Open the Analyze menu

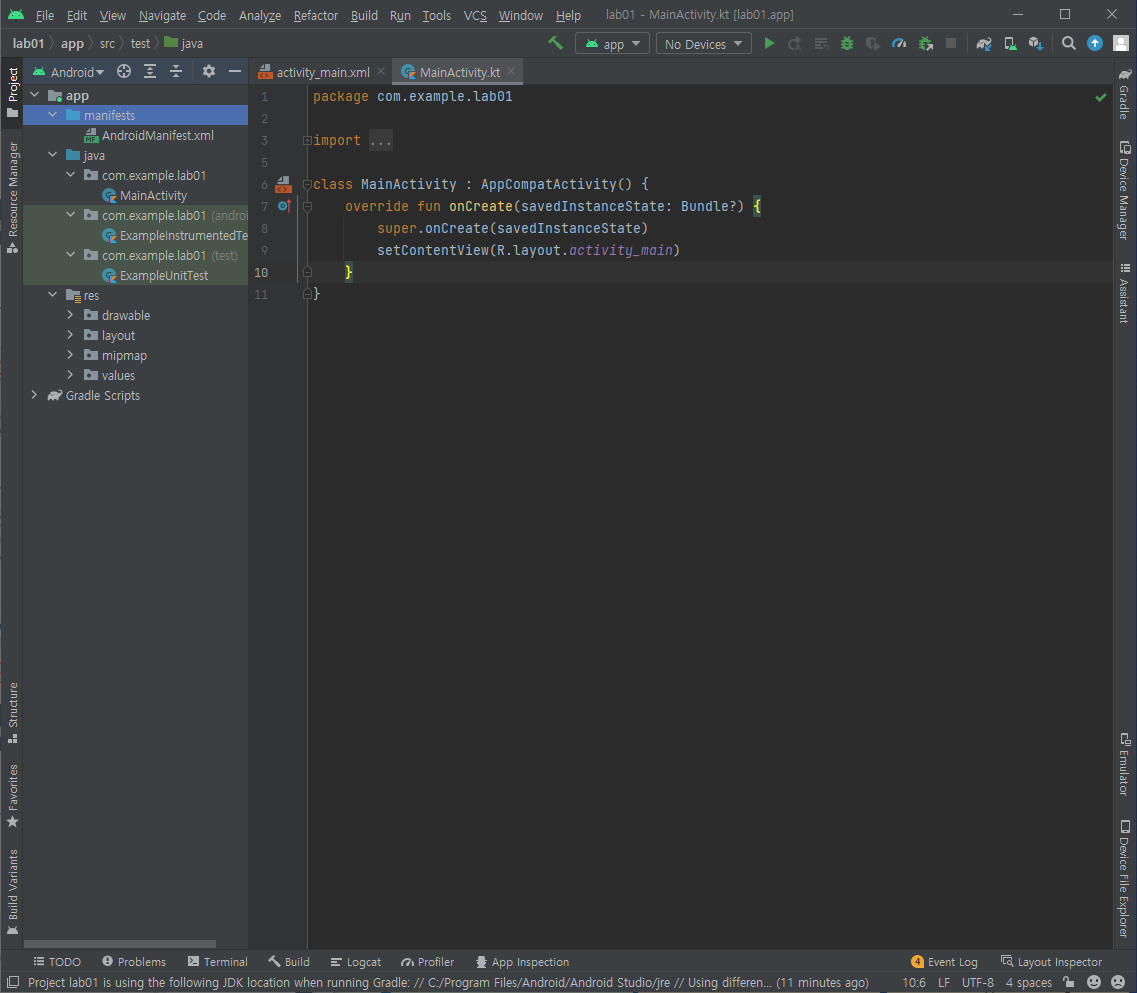(260, 15)
